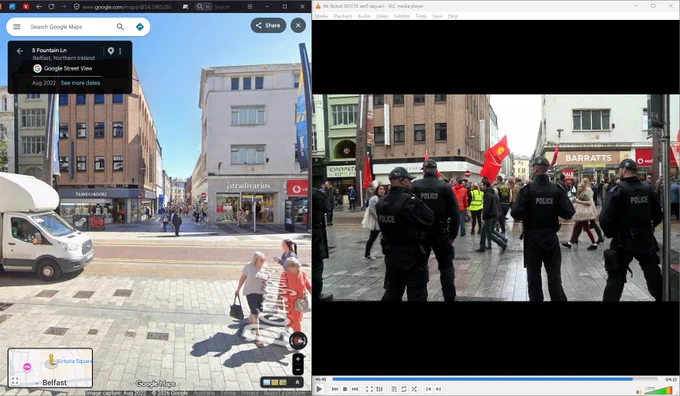Open the VLC Media menu
680x396 pixels.
tap(321, 16)
